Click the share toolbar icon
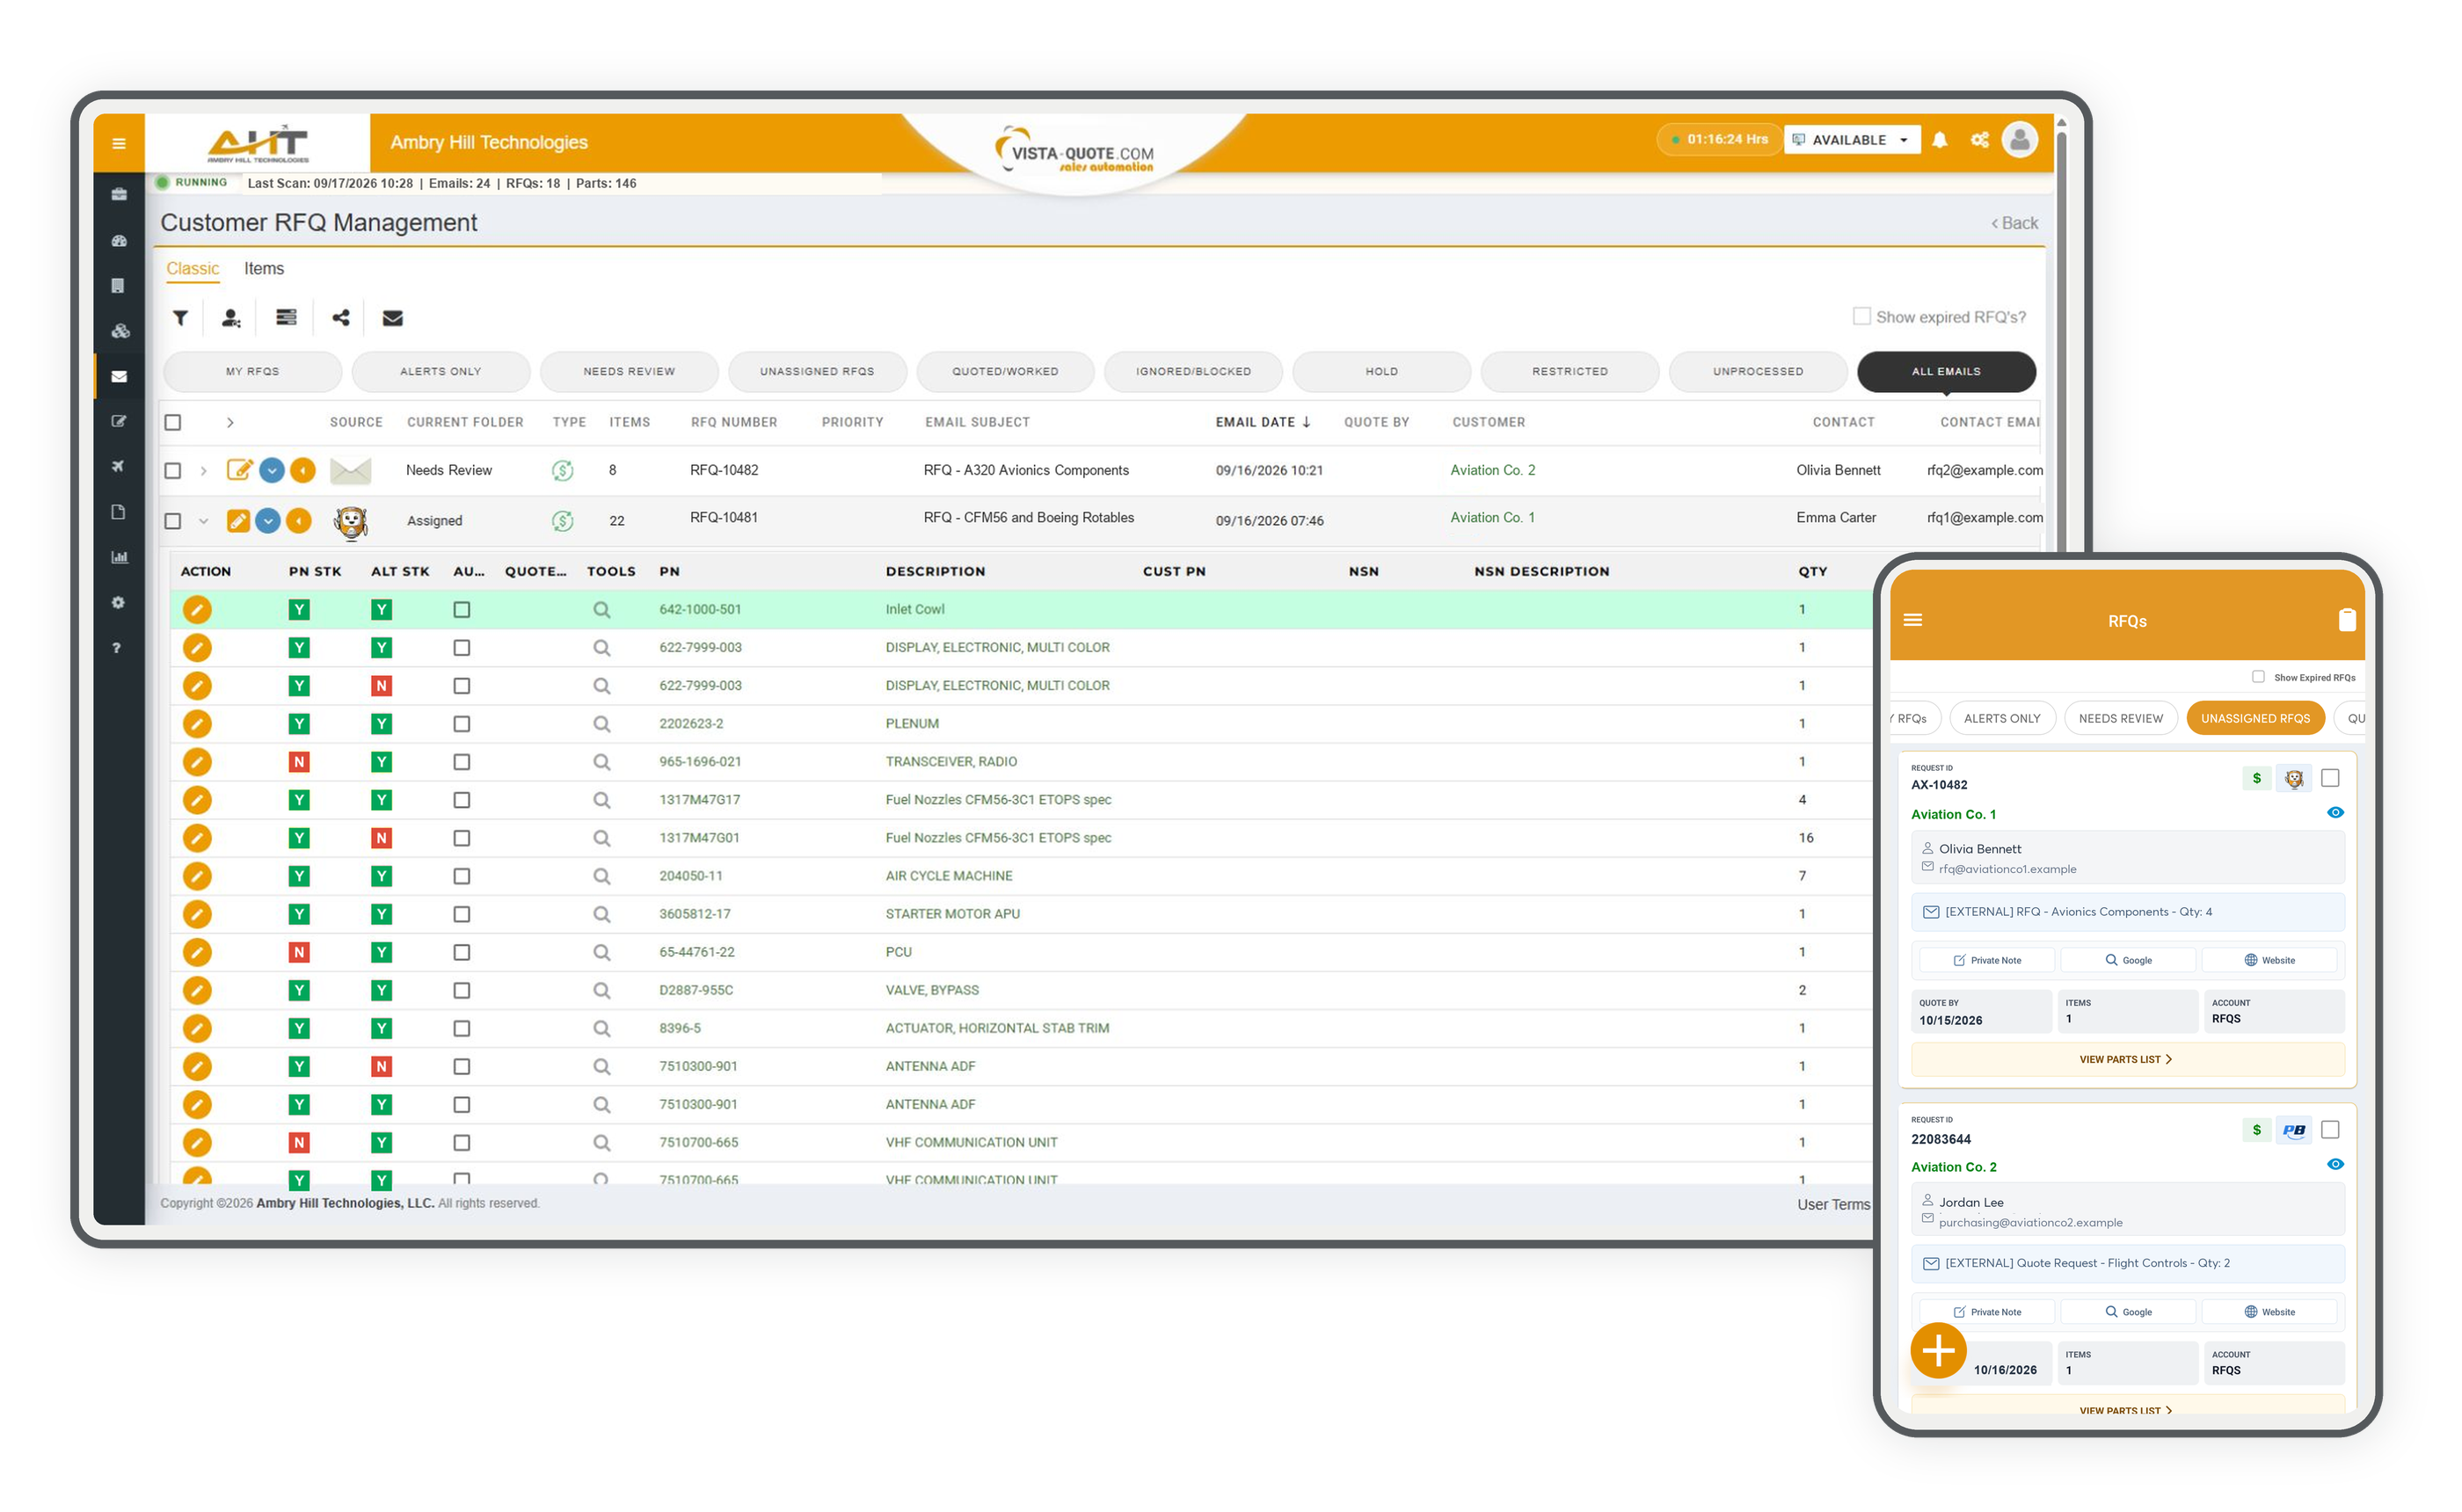Screen dimensions: 2462x1512 [x=341, y=318]
